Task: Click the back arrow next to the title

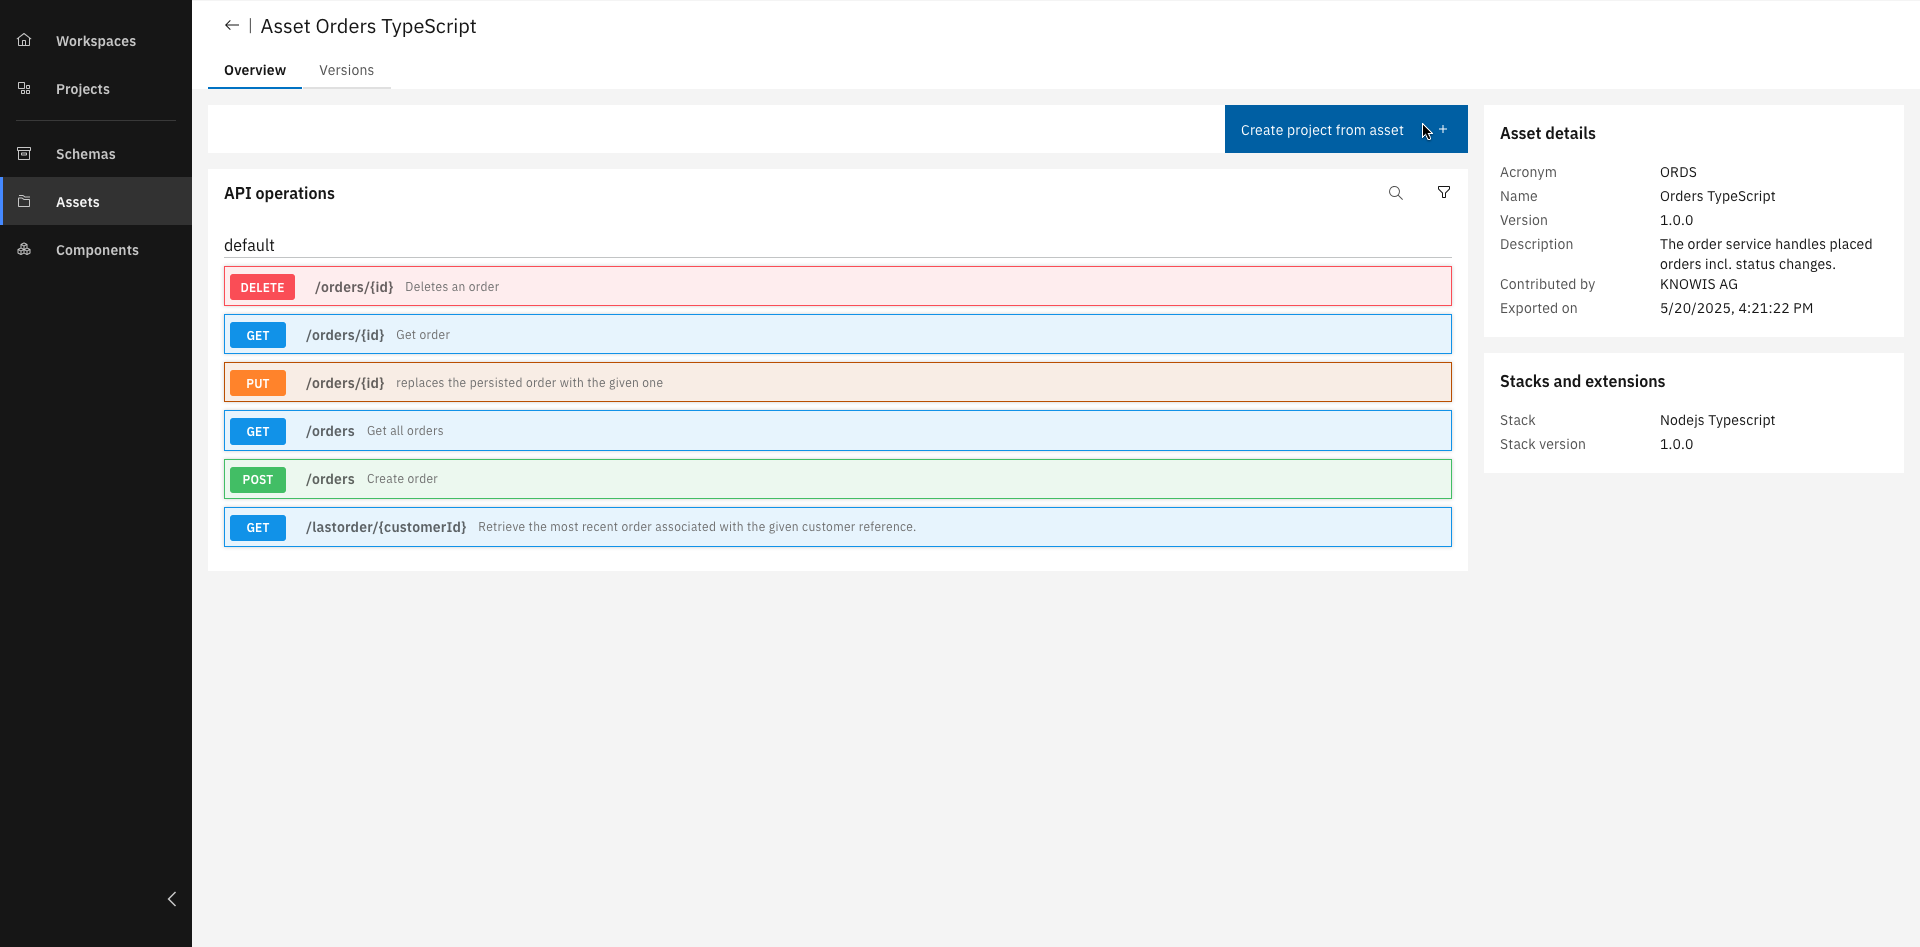Action: pyautogui.click(x=232, y=25)
